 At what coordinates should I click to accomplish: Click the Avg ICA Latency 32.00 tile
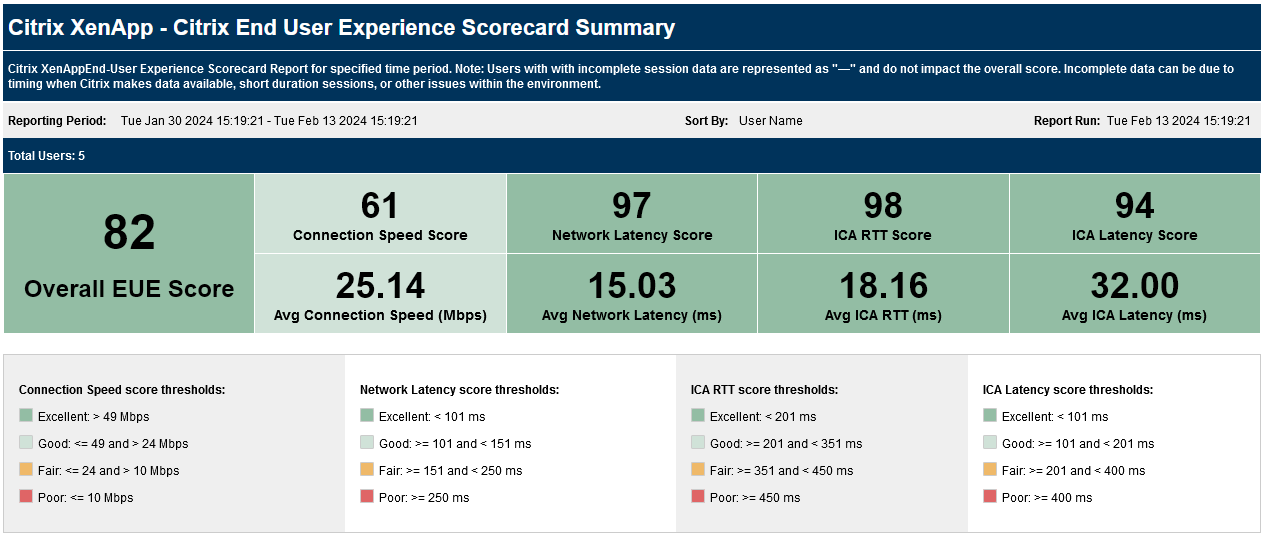click(x=1134, y=294)
